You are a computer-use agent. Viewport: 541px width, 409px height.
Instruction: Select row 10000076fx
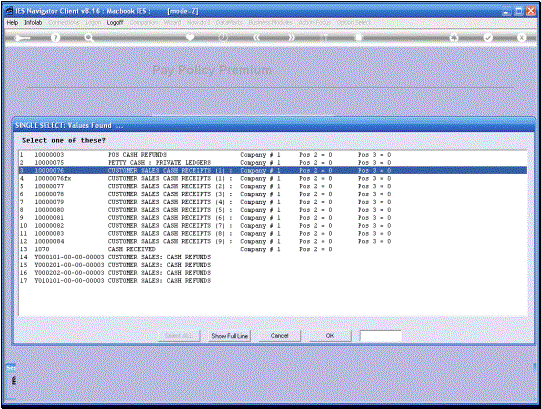273,178
